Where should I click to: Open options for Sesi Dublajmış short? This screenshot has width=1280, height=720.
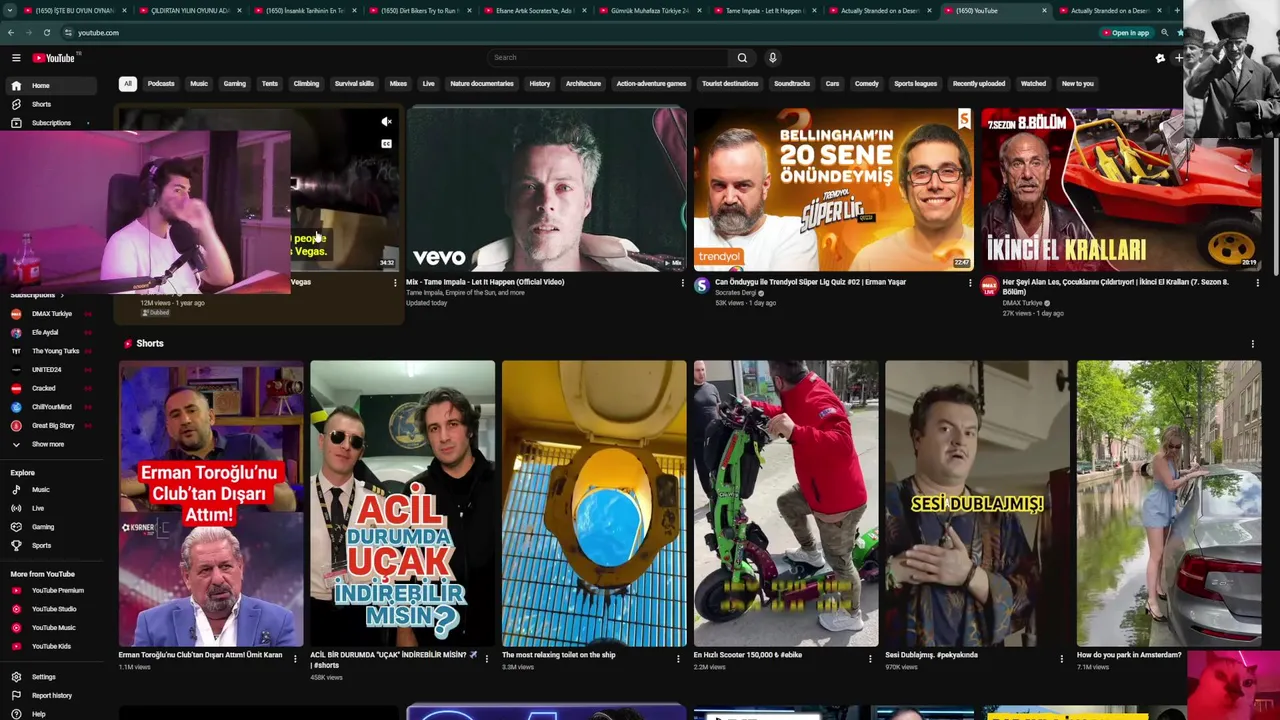pyautogui.click(x=1061, y=658)
